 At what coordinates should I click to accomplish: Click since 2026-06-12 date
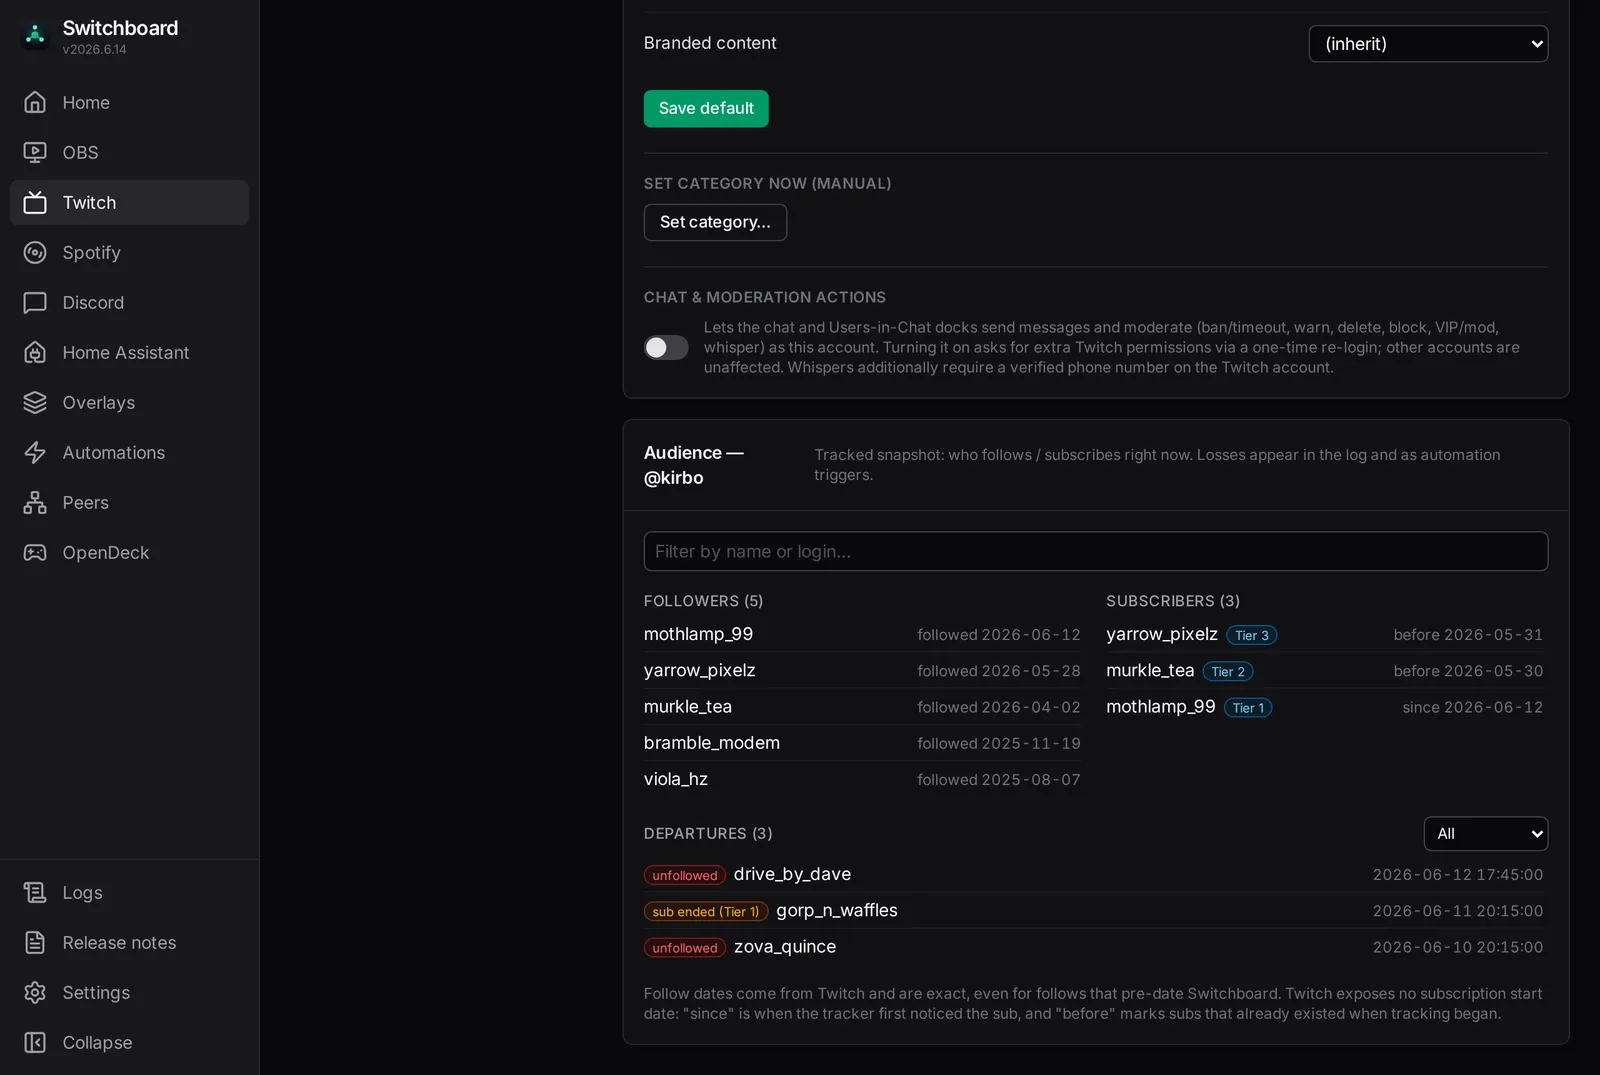click(x=1472, y=706)
